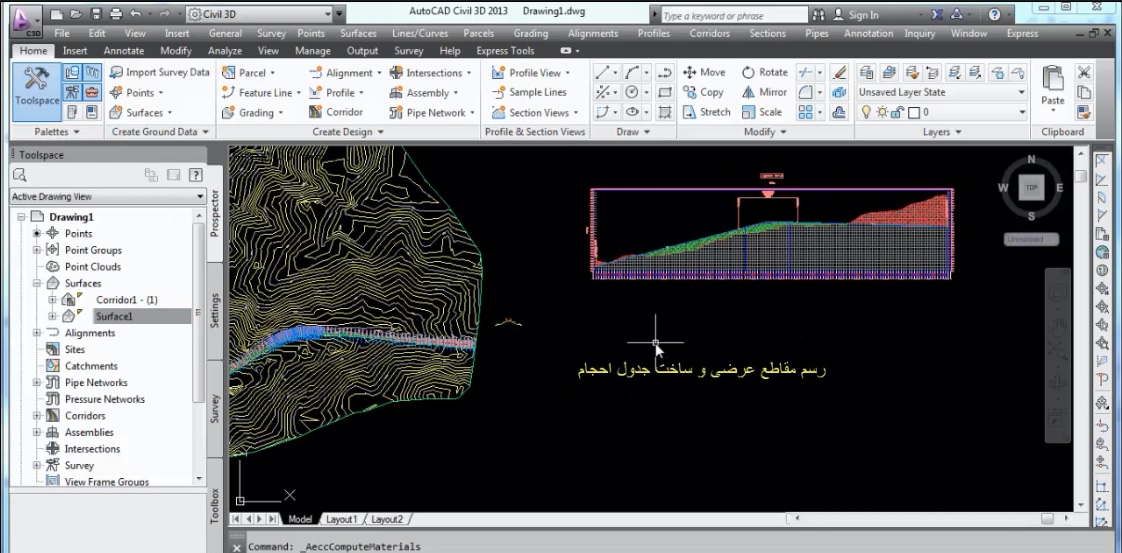Switch to the Insert ribbon tab
The width and height of the screenshot is (1122, 553).
tap(74, 51)
